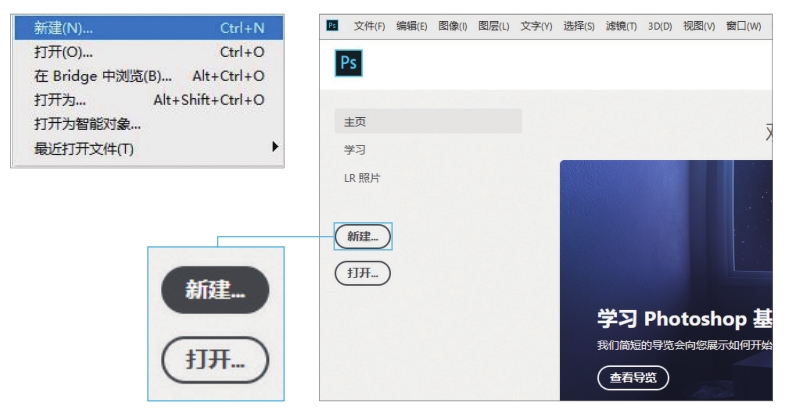This screenshot has width=786, height=413.
Task: Choose 打开(O)... menu entry
Action: pos(148,52)
